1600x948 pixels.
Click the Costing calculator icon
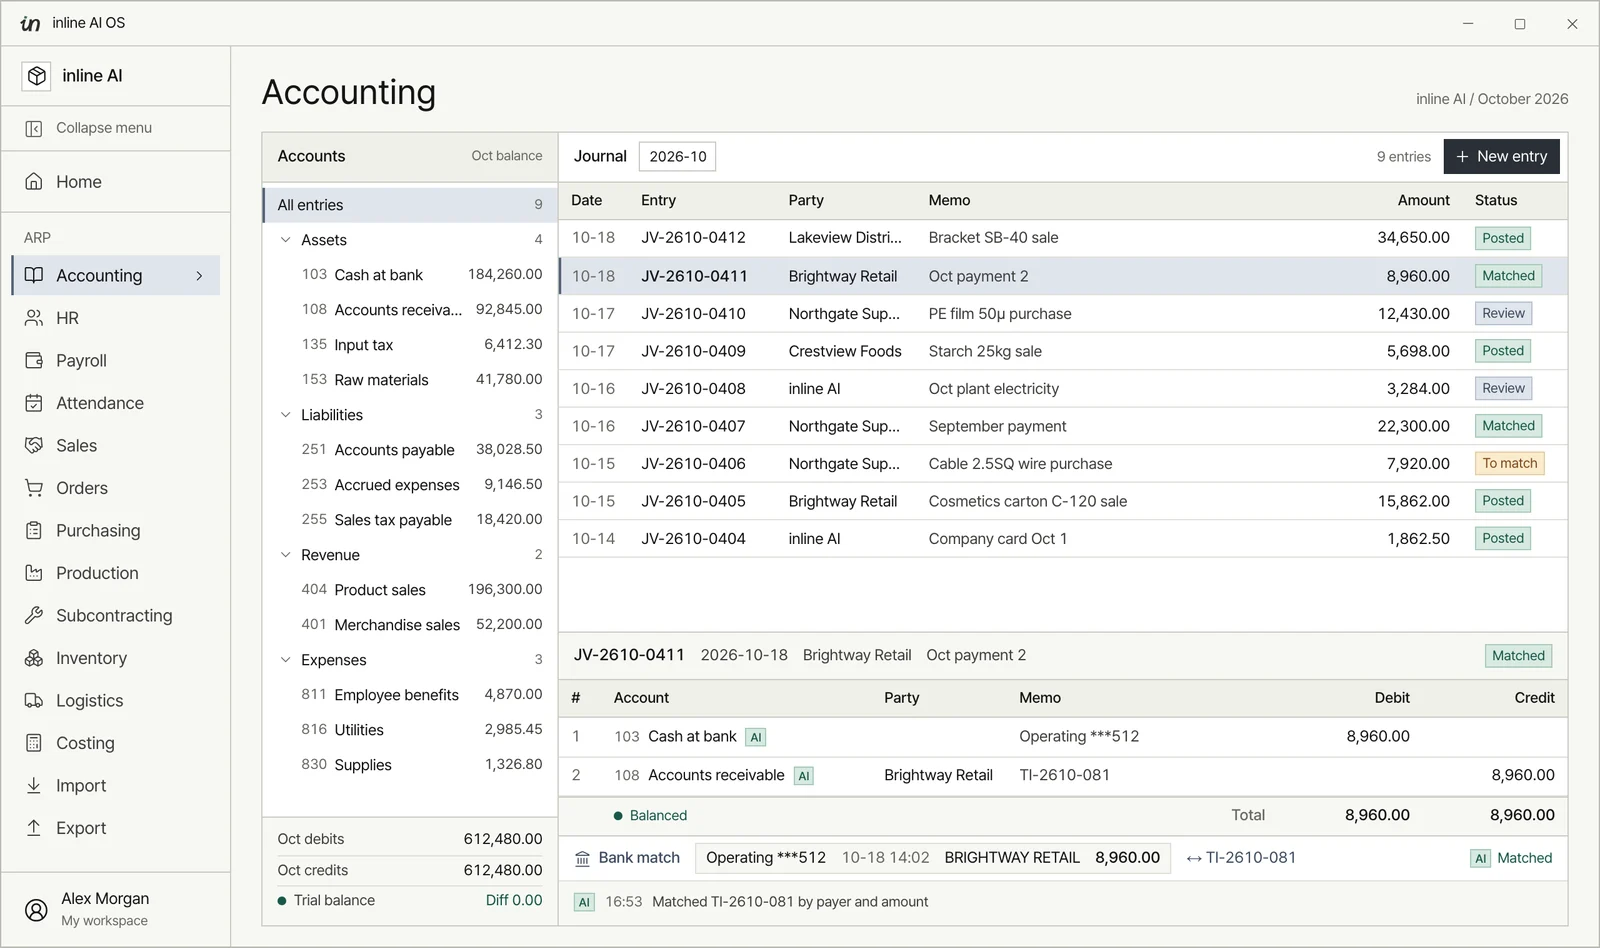click(x=34, y=743)
